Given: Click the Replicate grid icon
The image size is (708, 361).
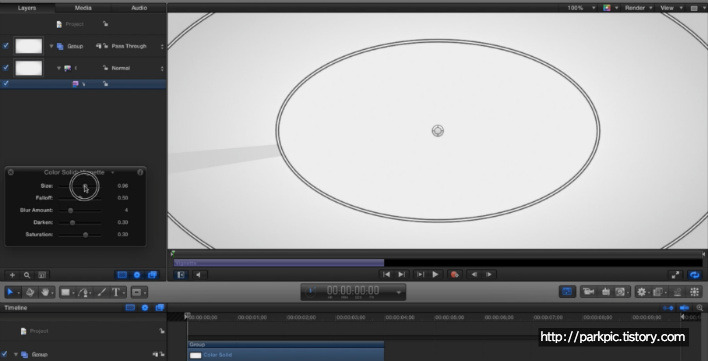Looking at the screenshot, I should [x=695, y=292].
